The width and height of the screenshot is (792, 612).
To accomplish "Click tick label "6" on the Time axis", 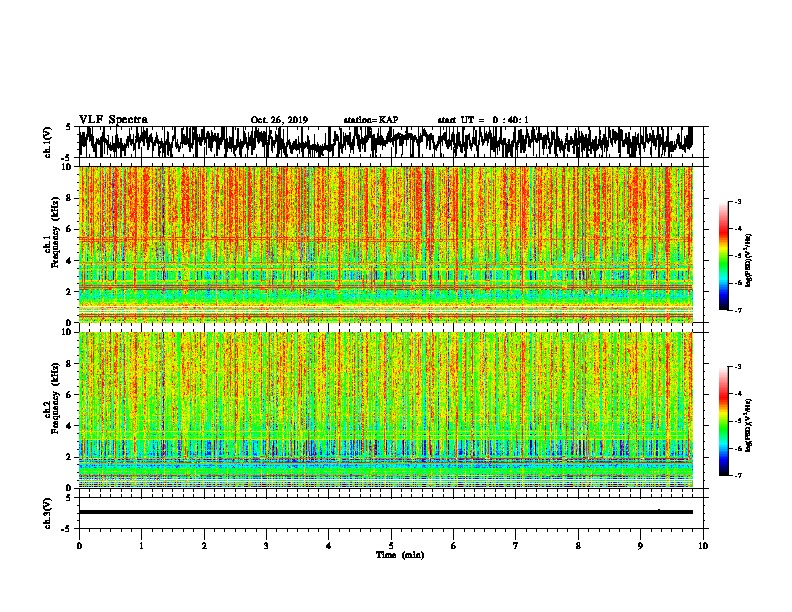I will [454, 546].
